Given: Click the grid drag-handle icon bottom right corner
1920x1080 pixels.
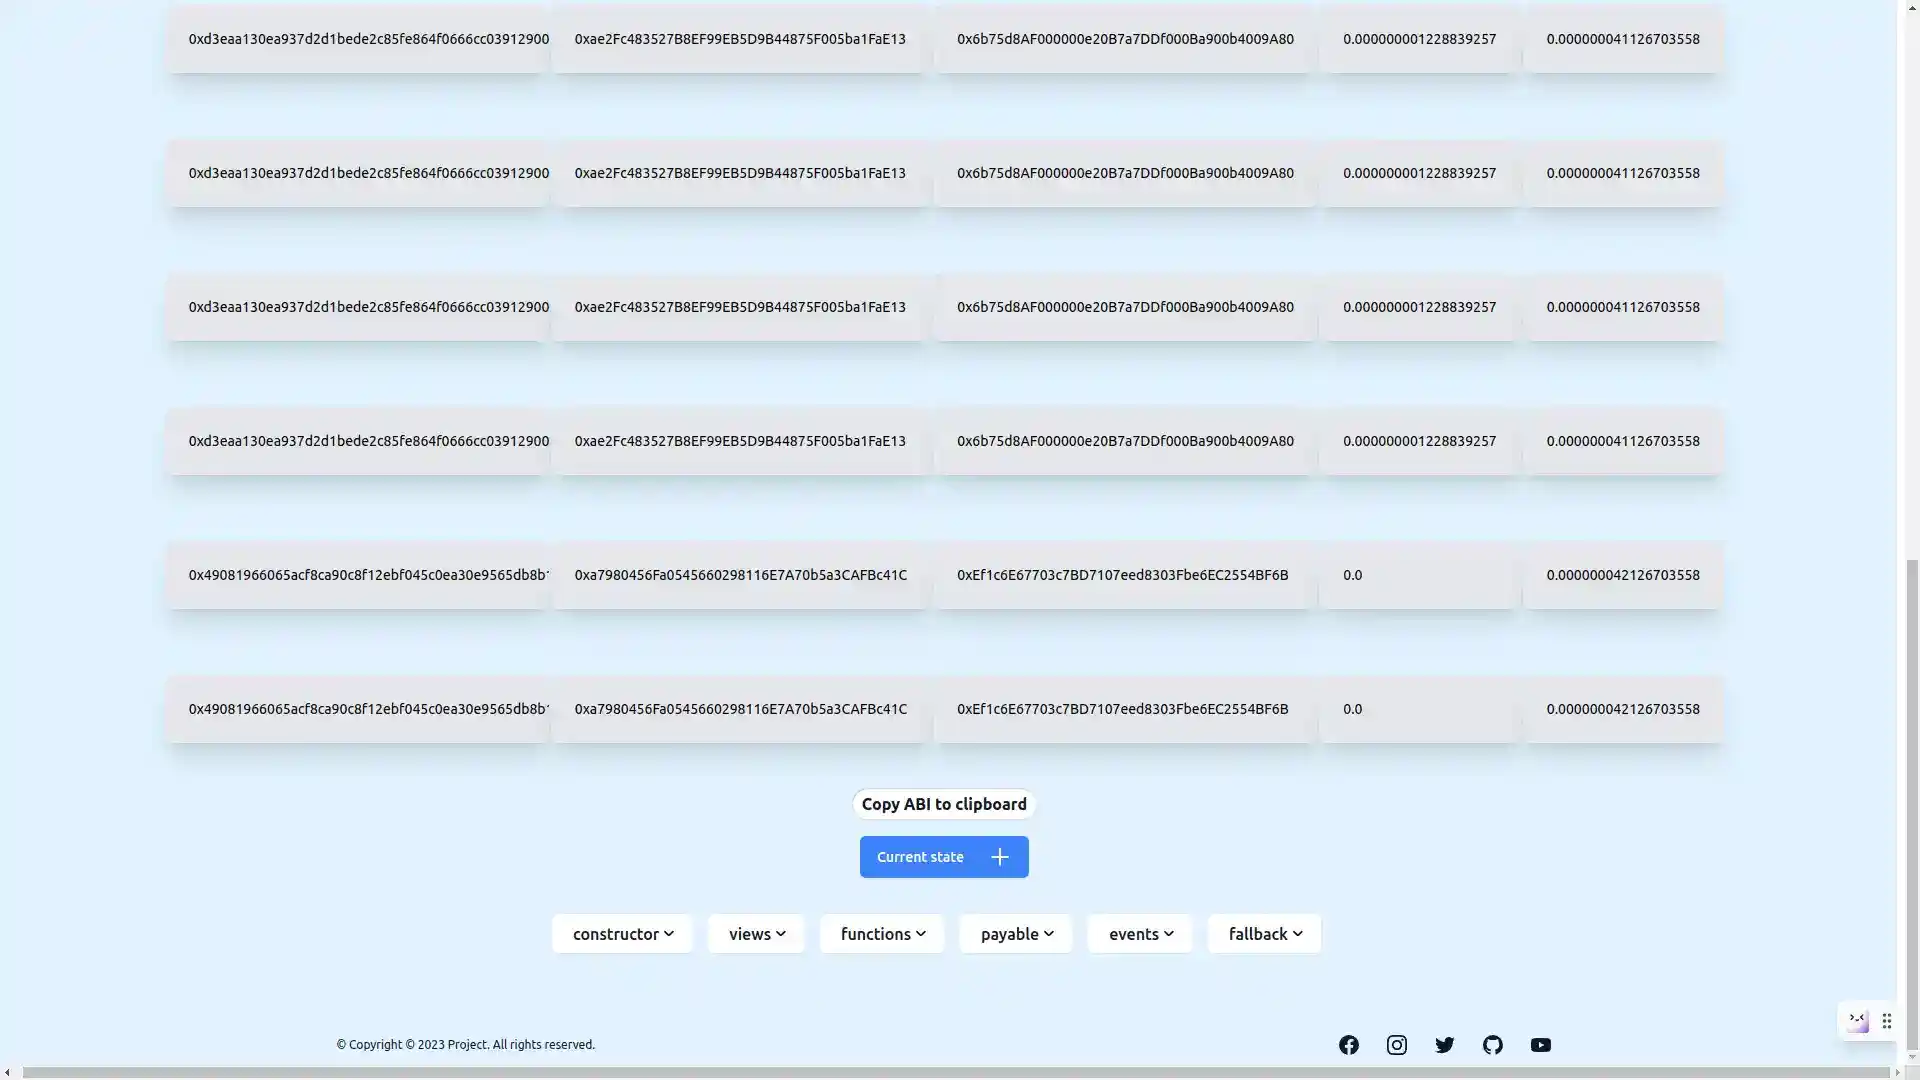Looking at the screenshot, I should 1887,1021.
